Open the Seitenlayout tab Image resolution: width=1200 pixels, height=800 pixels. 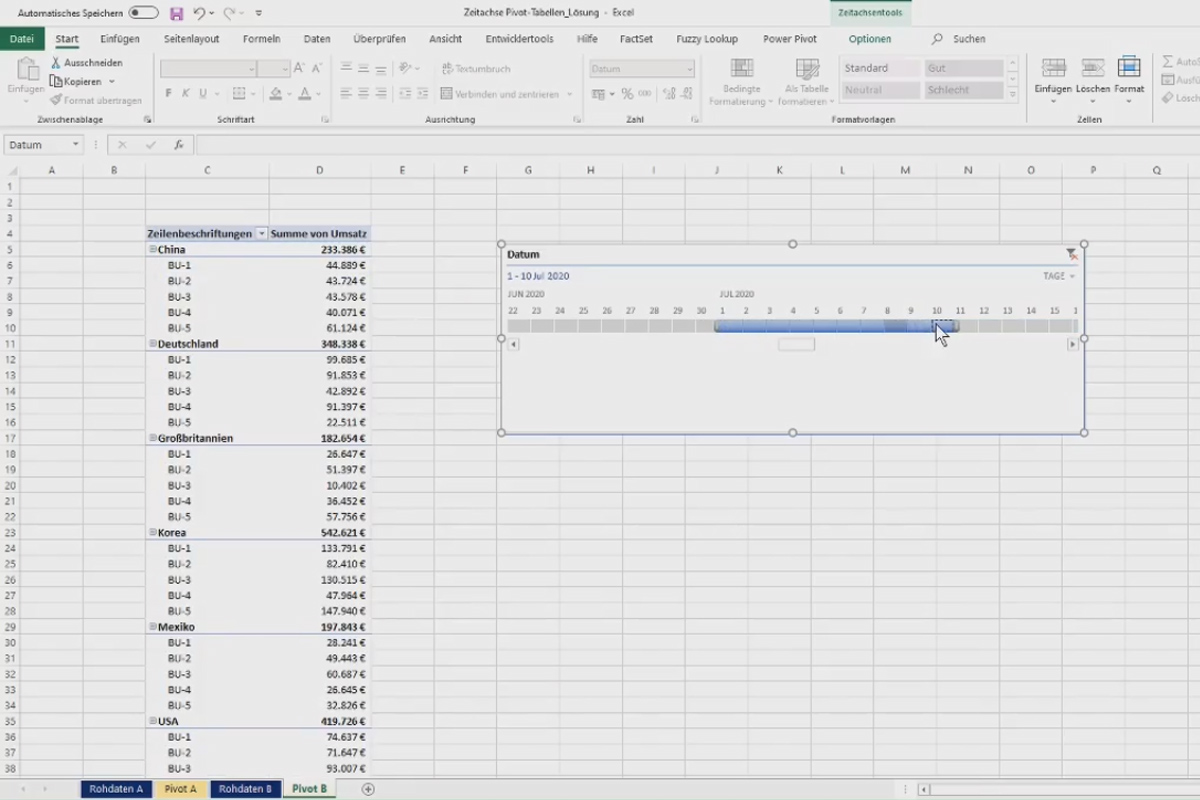[x=191, y=39]
